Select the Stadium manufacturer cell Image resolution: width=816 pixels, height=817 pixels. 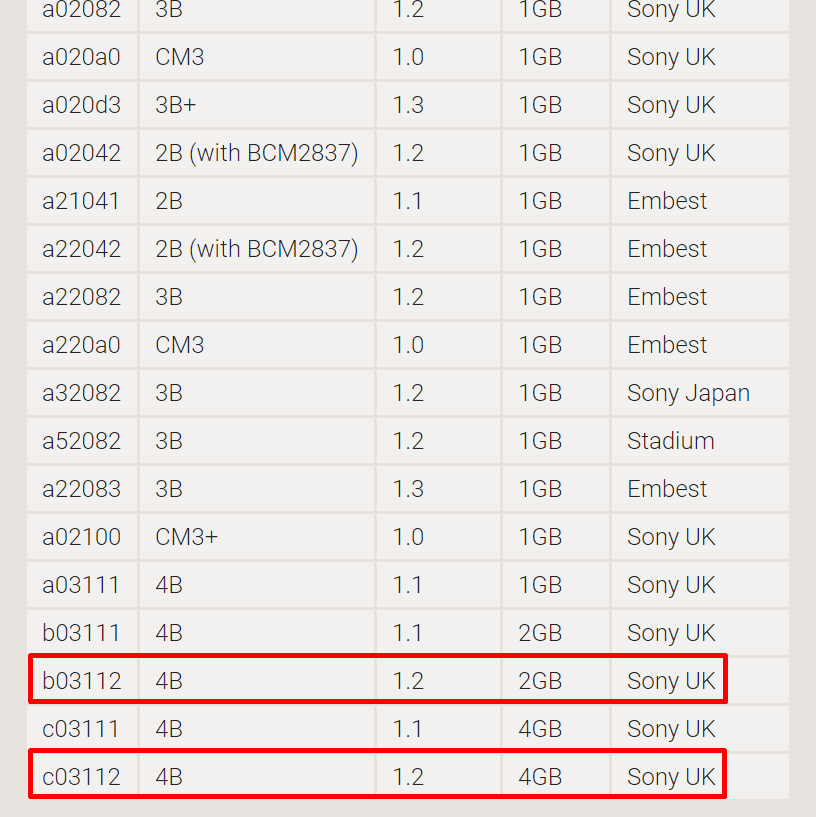(670, 441)
